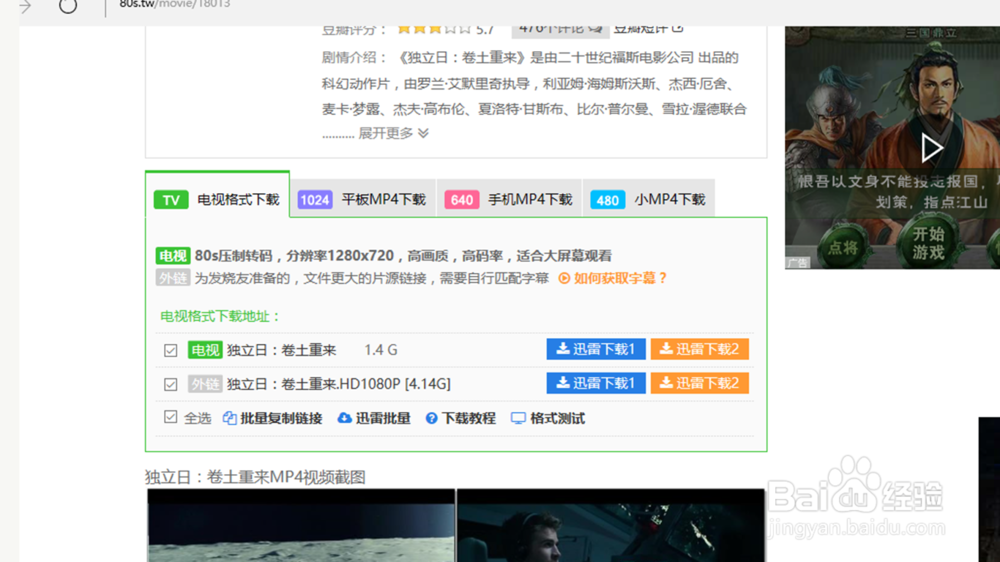This screenshot has height=562, width=1000.
Task: Click the orange play-circle icon before 如何获取字幕
Action: (x=564, y=278)
